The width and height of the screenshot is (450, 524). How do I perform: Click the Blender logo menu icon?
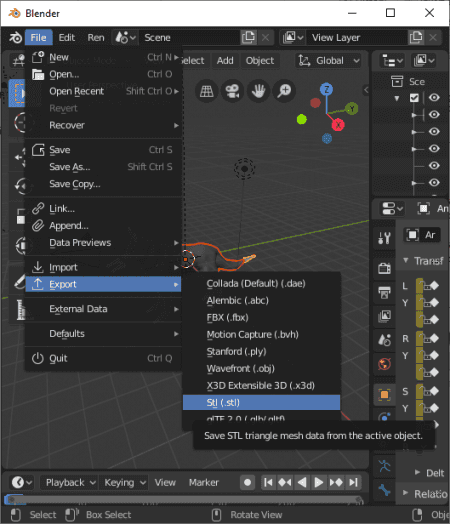15,37
